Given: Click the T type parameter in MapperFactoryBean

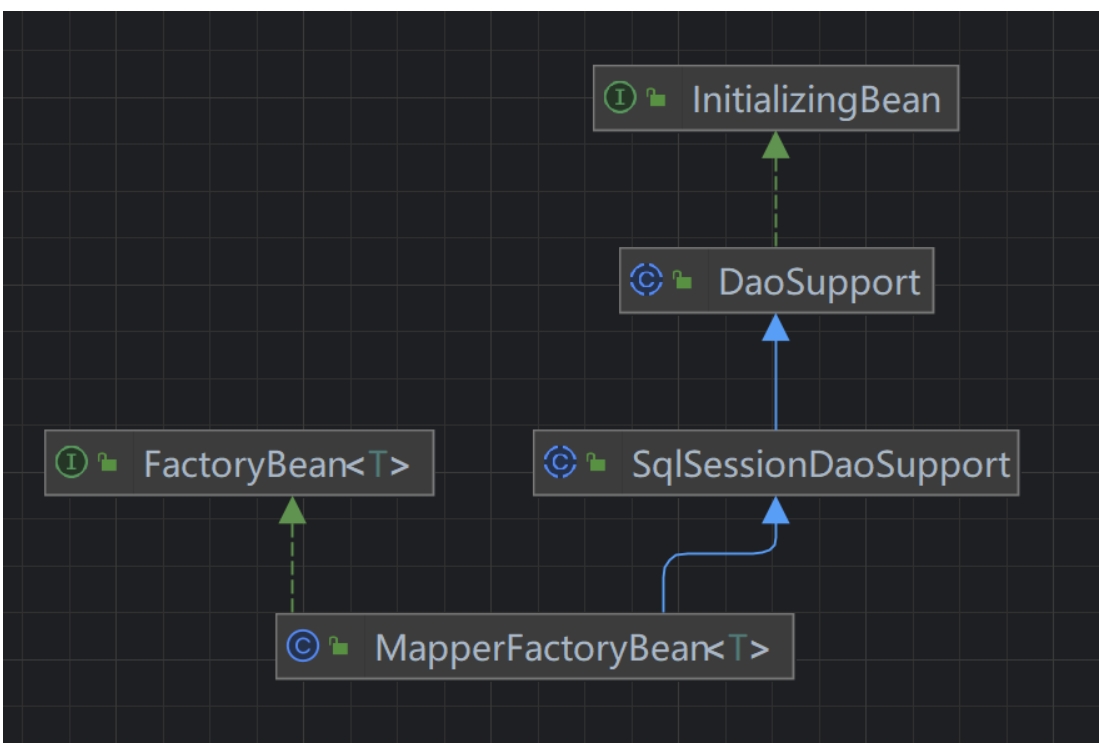Looking at the screenshot, I should pyautogui.click(x=735, y=648).
